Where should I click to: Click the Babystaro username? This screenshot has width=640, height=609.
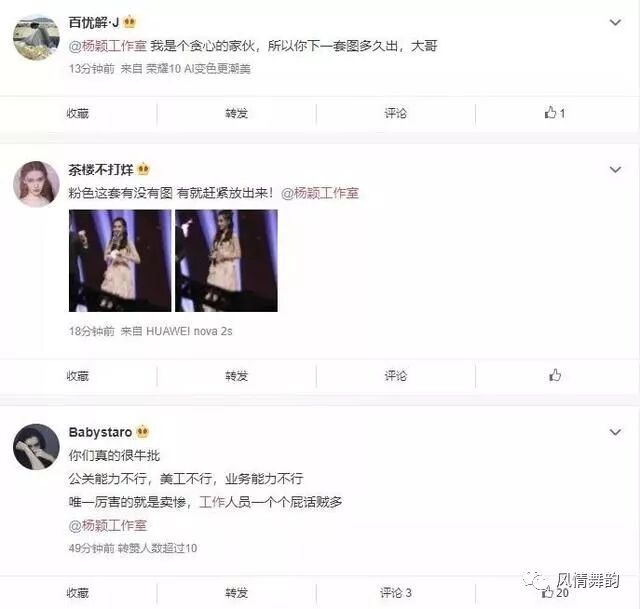pyautogui.click(x=100, y=432)
